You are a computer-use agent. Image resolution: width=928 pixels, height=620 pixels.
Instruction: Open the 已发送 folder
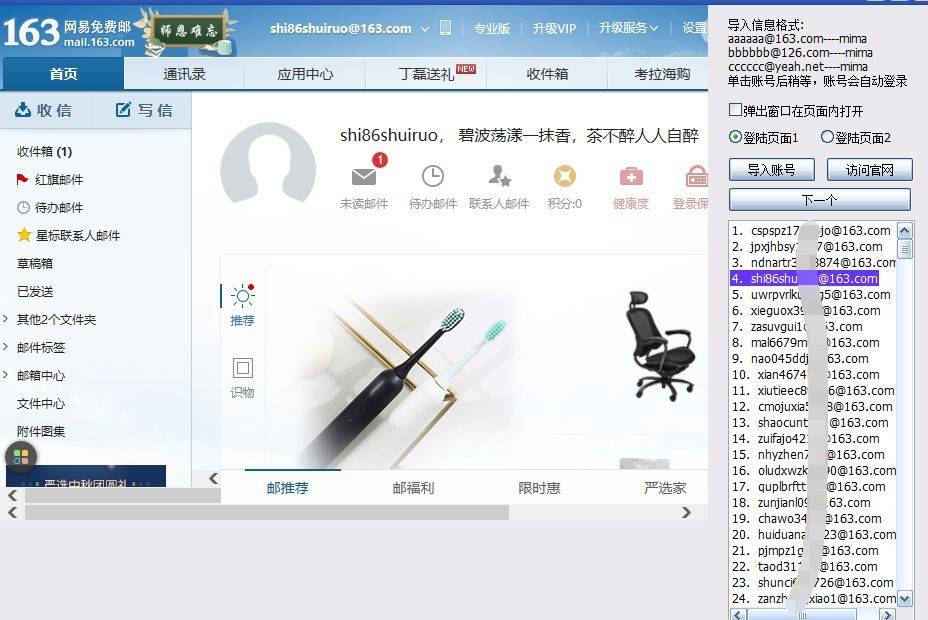[35, 291]
